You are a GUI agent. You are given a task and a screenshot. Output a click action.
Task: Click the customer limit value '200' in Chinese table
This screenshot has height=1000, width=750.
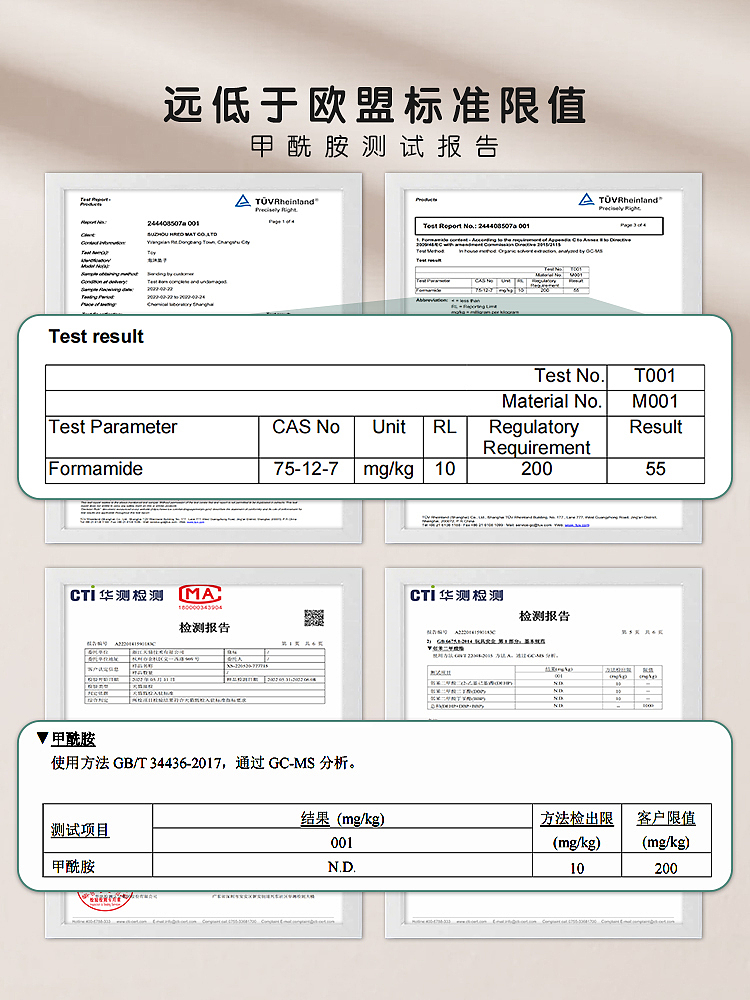[666, 867]
